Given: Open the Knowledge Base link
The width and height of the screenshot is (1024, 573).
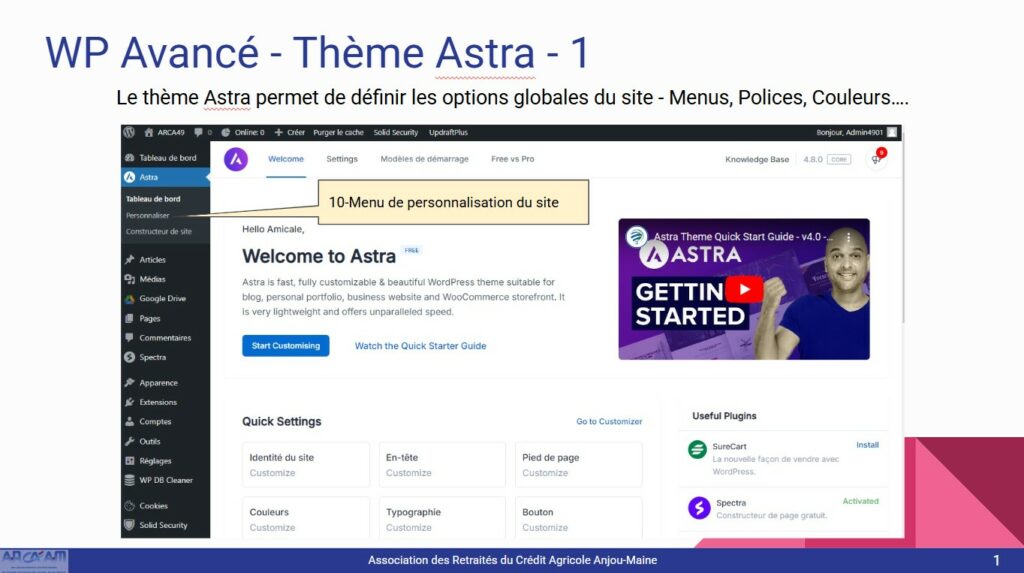Looking at the screenshot, I should (x=757, y=159).
